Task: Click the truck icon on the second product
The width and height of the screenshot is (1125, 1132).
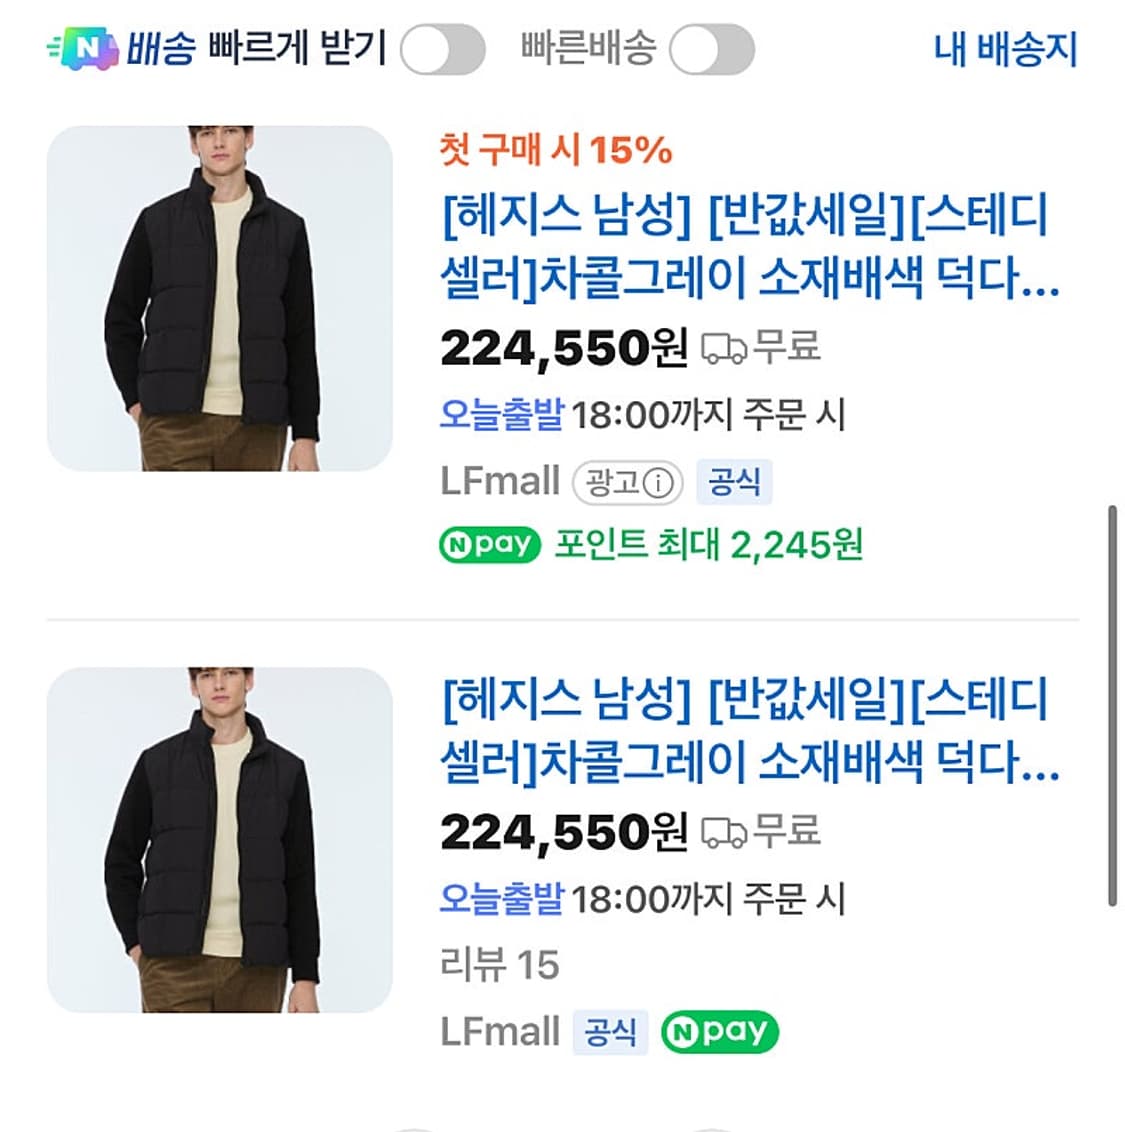Action: click(x=722, y=830)
